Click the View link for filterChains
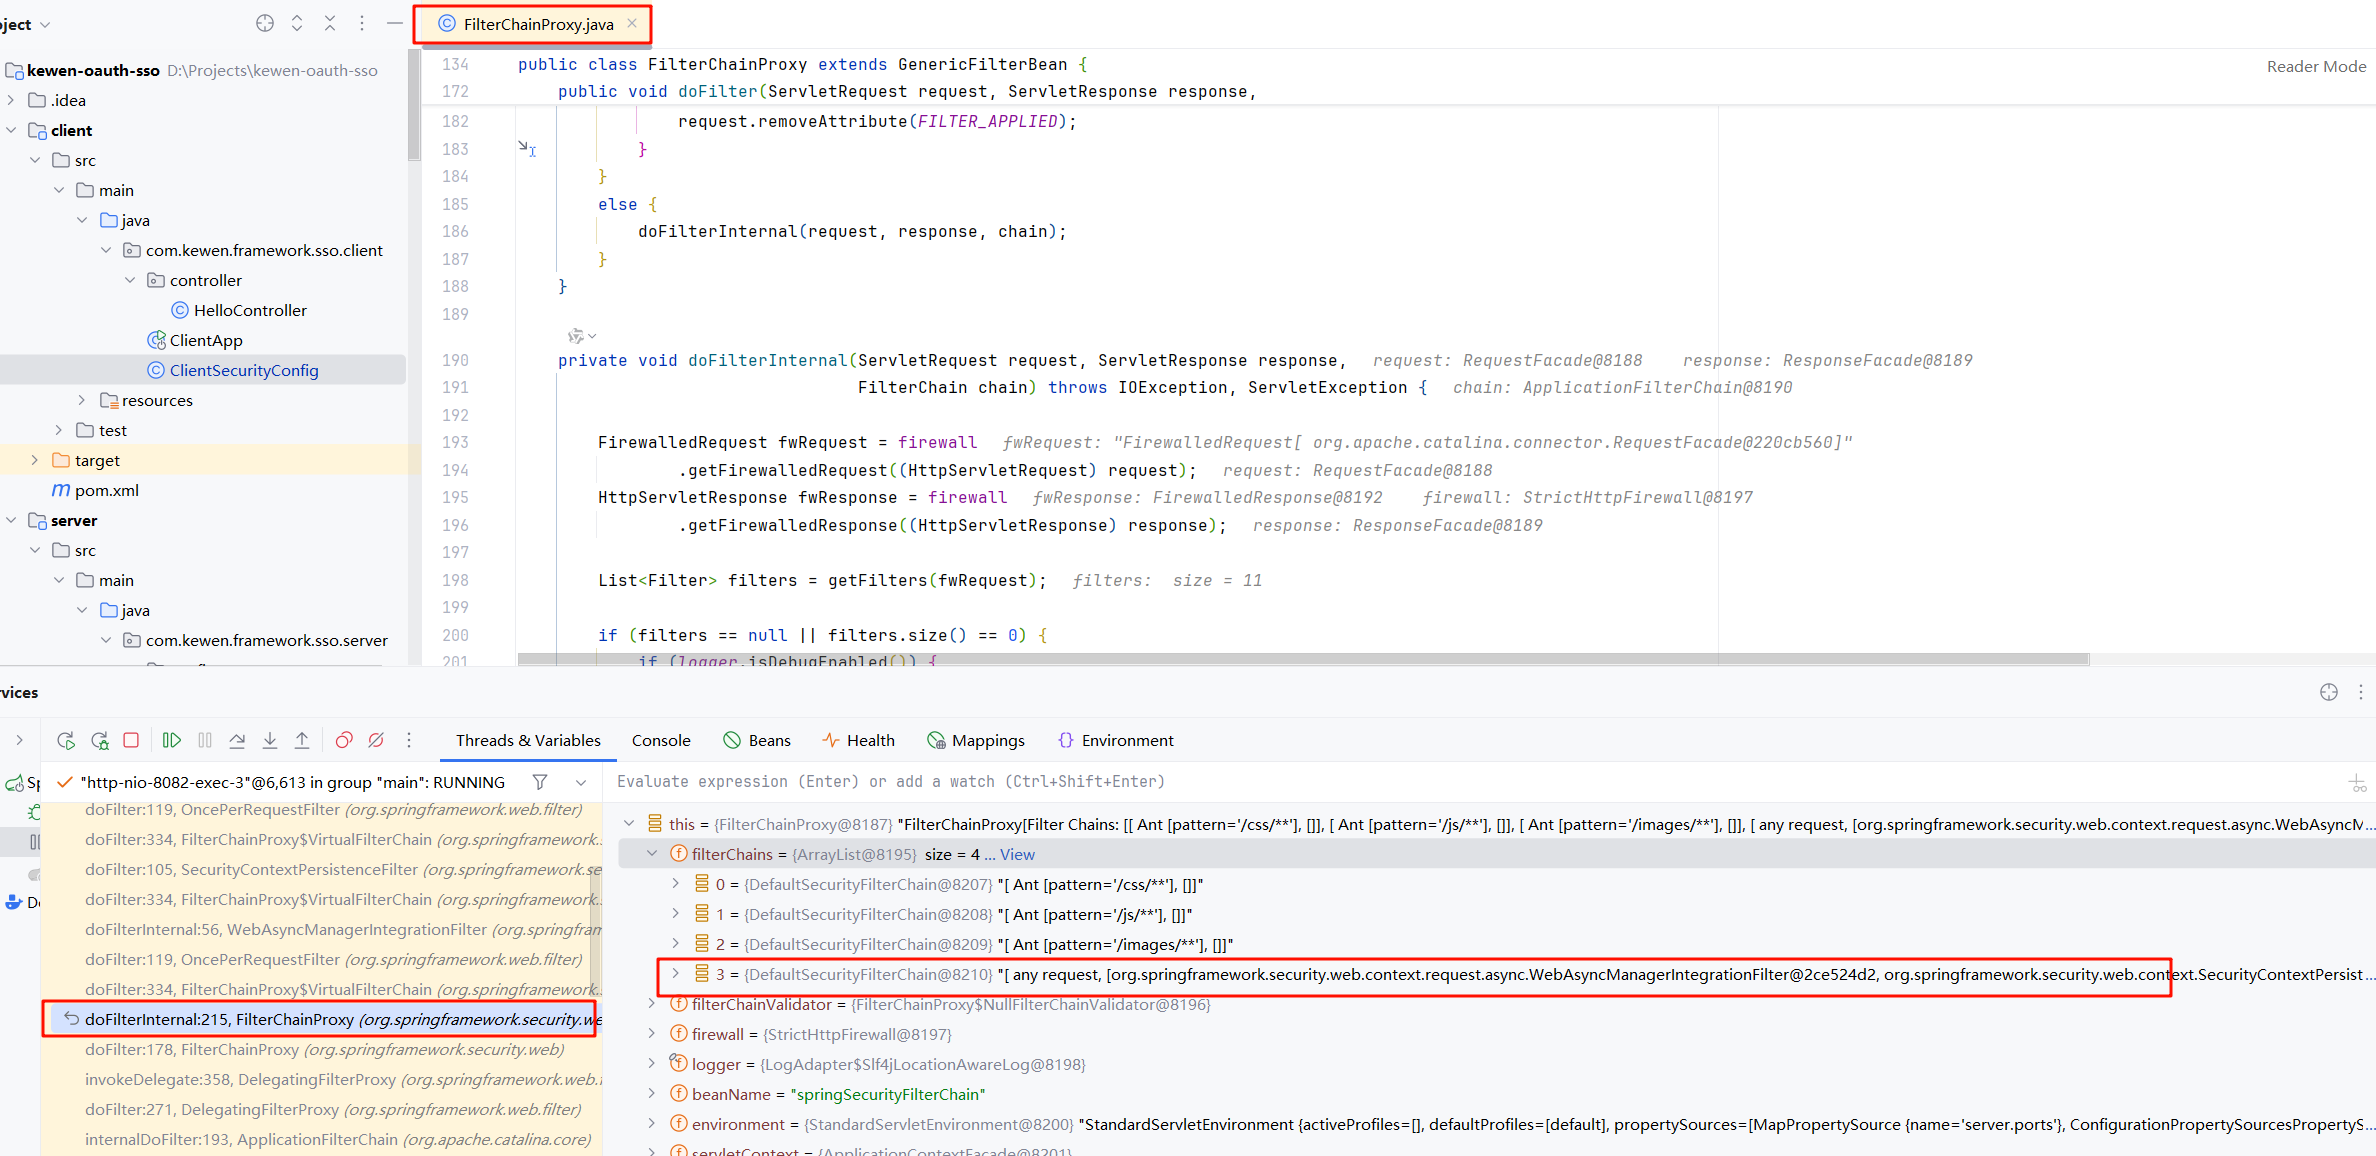 [x=1017, y=854]
